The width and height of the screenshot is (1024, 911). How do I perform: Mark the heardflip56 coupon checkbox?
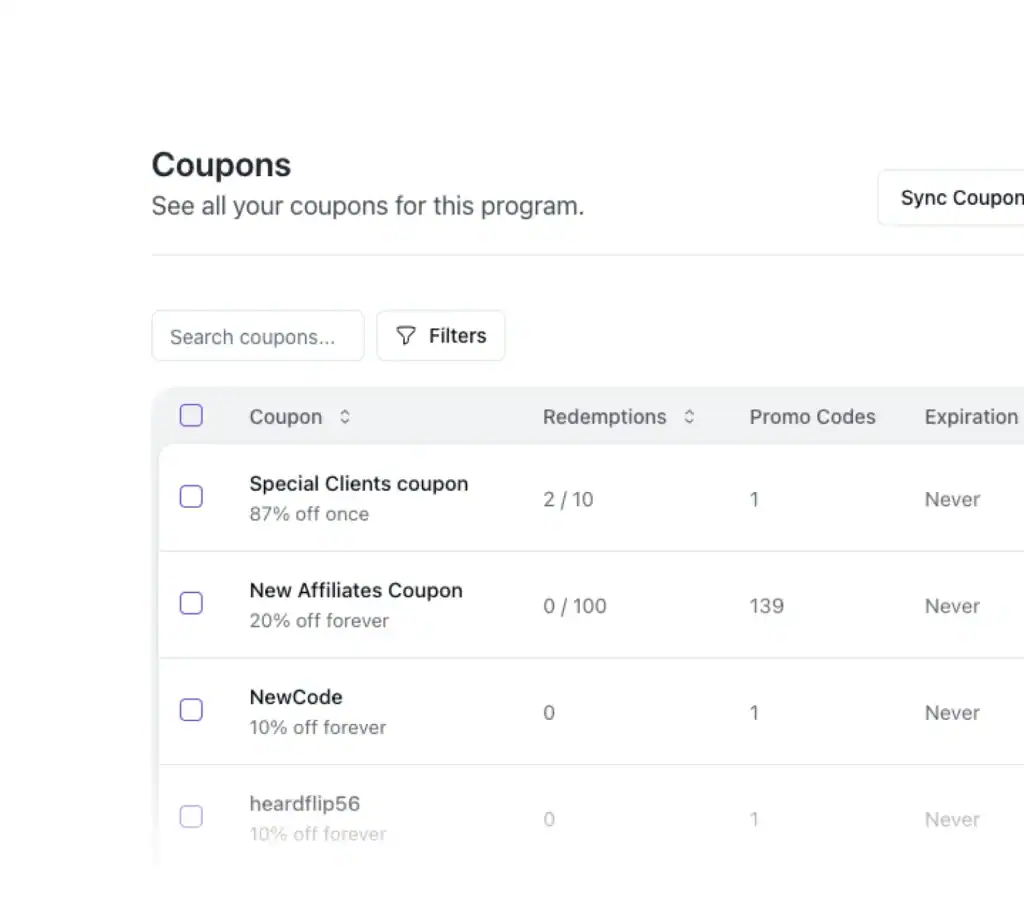tap(191, 817)
